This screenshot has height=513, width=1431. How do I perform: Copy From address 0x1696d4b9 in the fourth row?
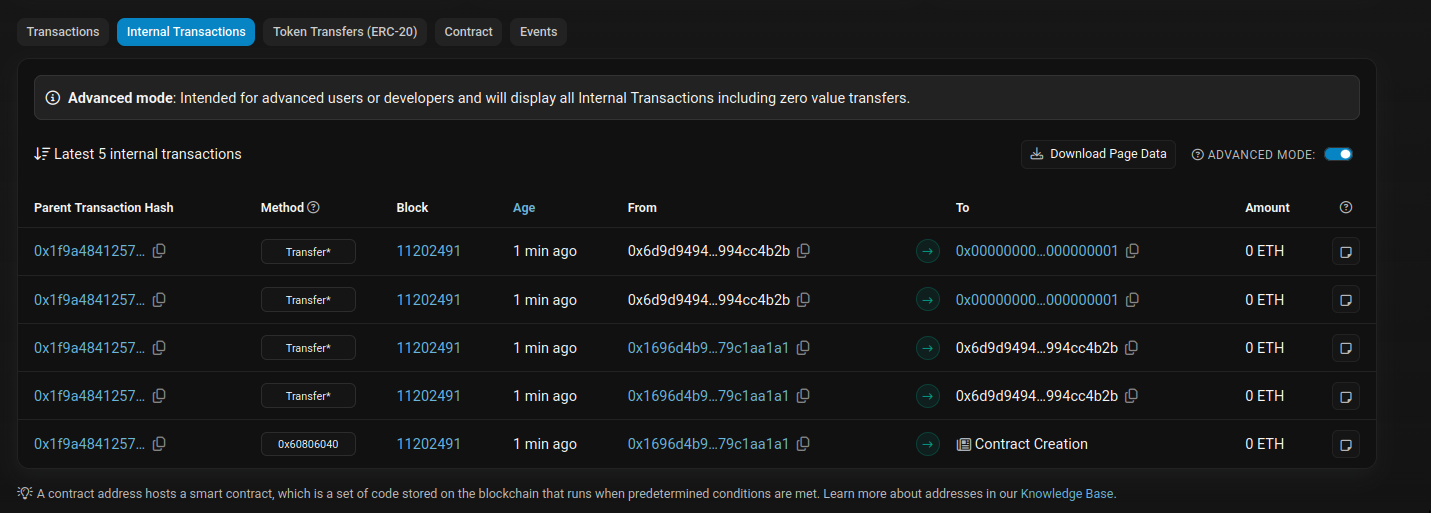point(803,396)
